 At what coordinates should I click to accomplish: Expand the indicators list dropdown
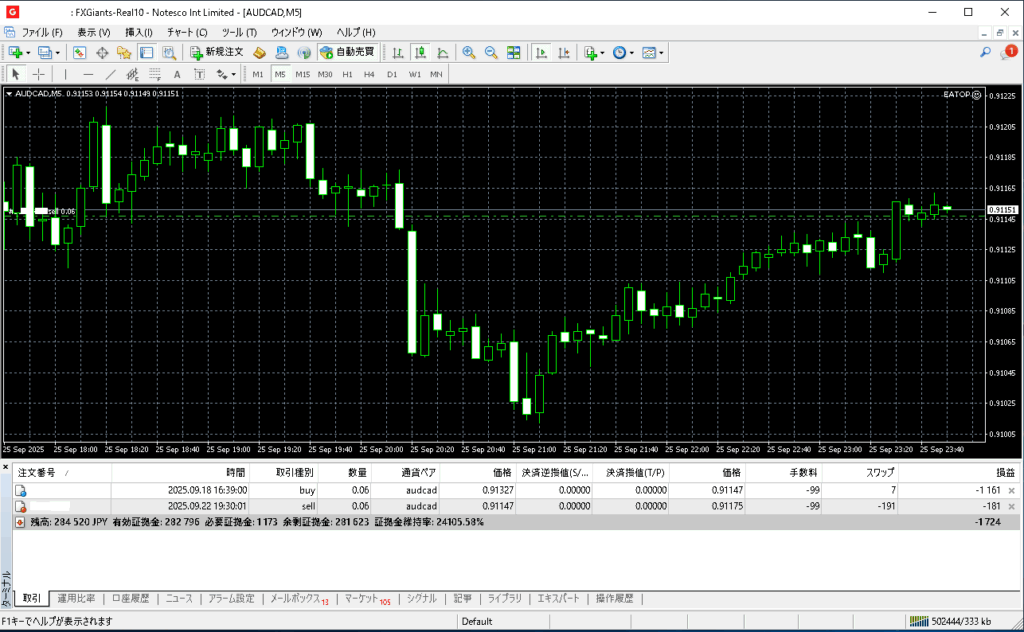point(602,52)
